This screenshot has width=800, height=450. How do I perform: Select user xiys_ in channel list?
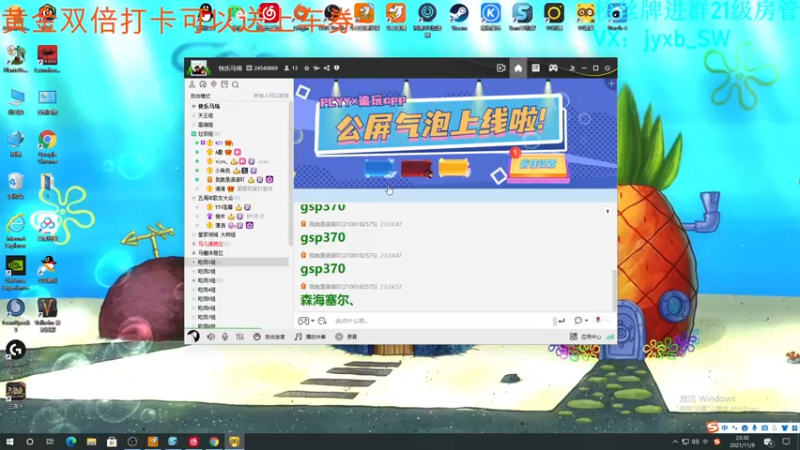221,161
